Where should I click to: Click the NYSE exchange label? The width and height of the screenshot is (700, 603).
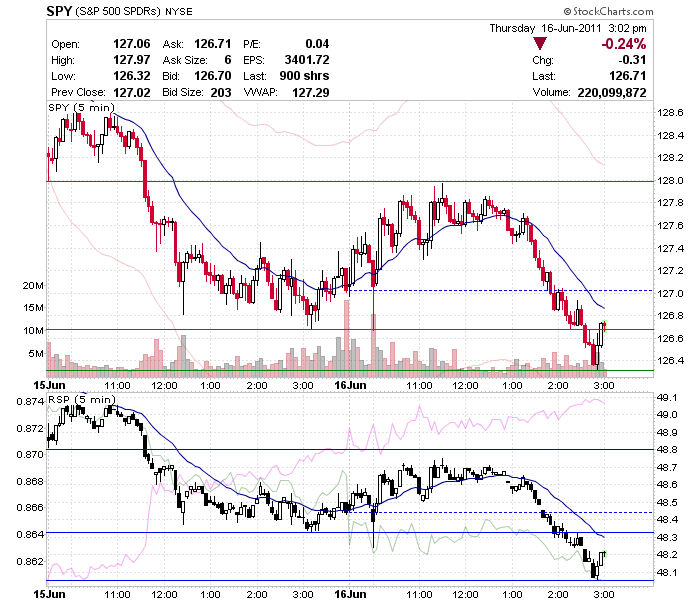[x=179, y=12]
